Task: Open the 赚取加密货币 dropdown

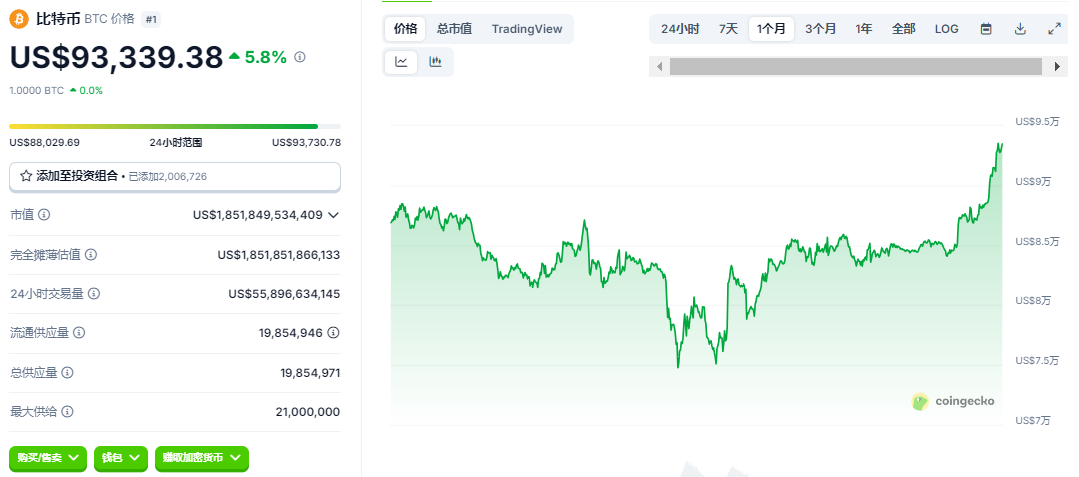Action: tap(202, 458)
